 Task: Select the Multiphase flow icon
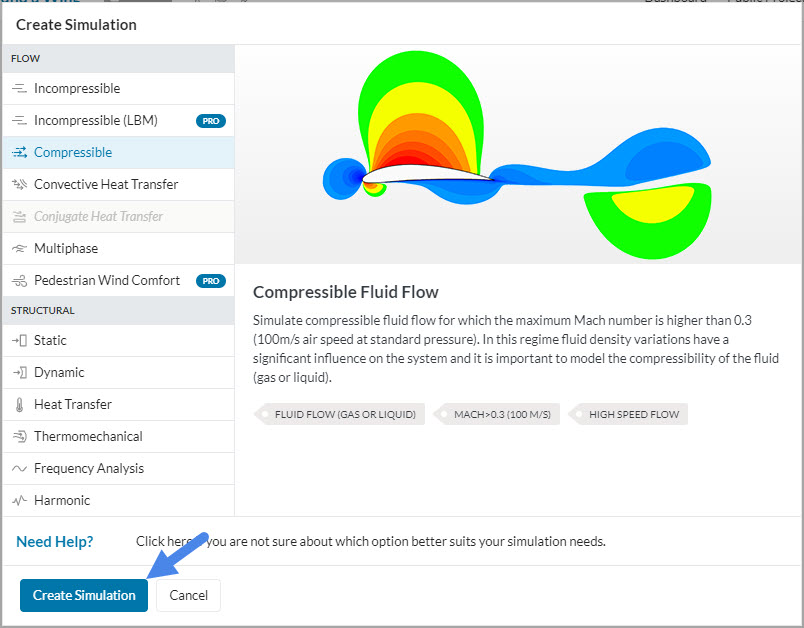[x=18, y=248]
